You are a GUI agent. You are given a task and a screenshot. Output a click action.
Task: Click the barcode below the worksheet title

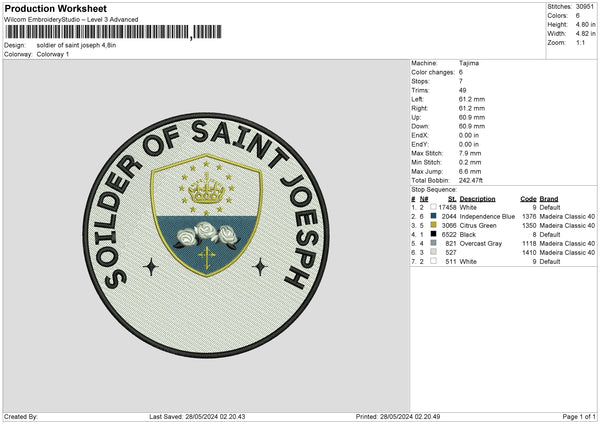tap(113, 32)
